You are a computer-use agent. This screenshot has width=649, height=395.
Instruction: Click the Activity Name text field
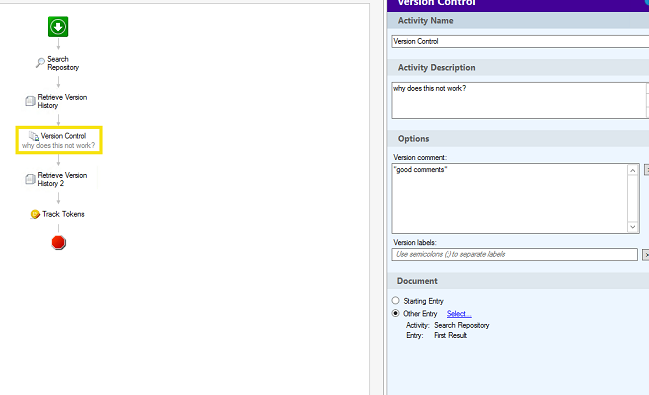coord(520,41)
